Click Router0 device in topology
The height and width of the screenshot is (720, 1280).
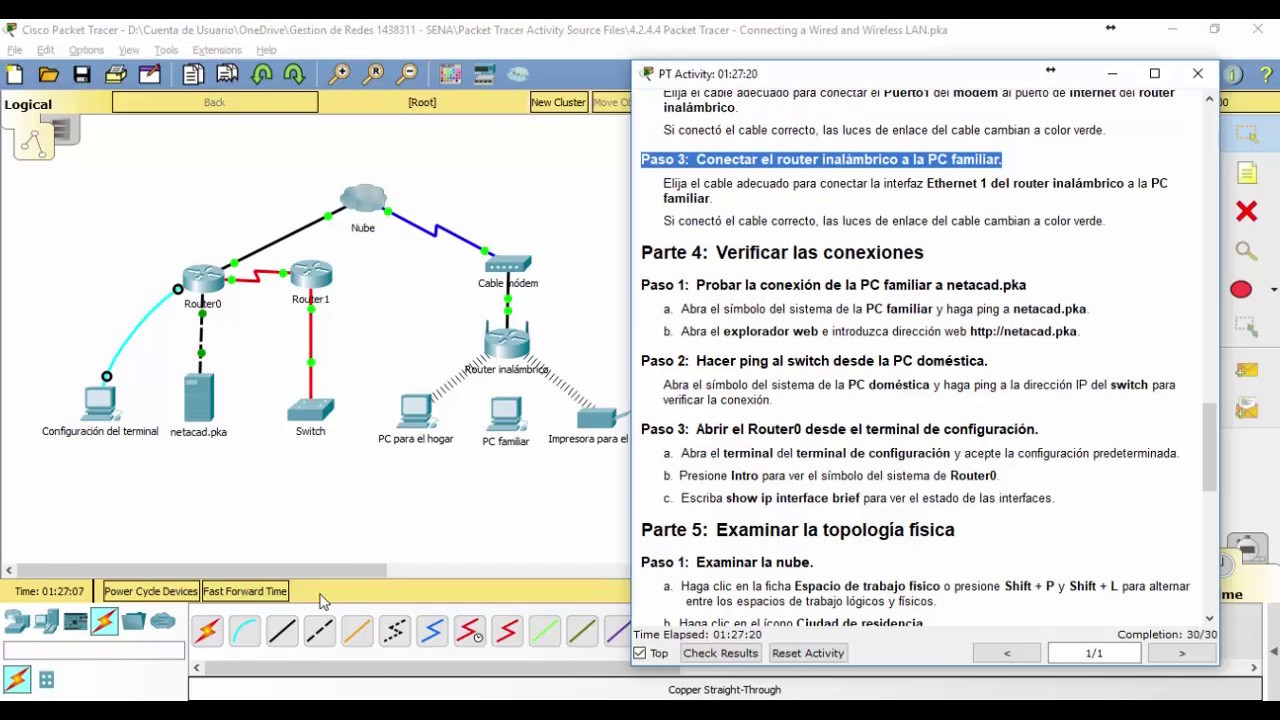(203, 279)
